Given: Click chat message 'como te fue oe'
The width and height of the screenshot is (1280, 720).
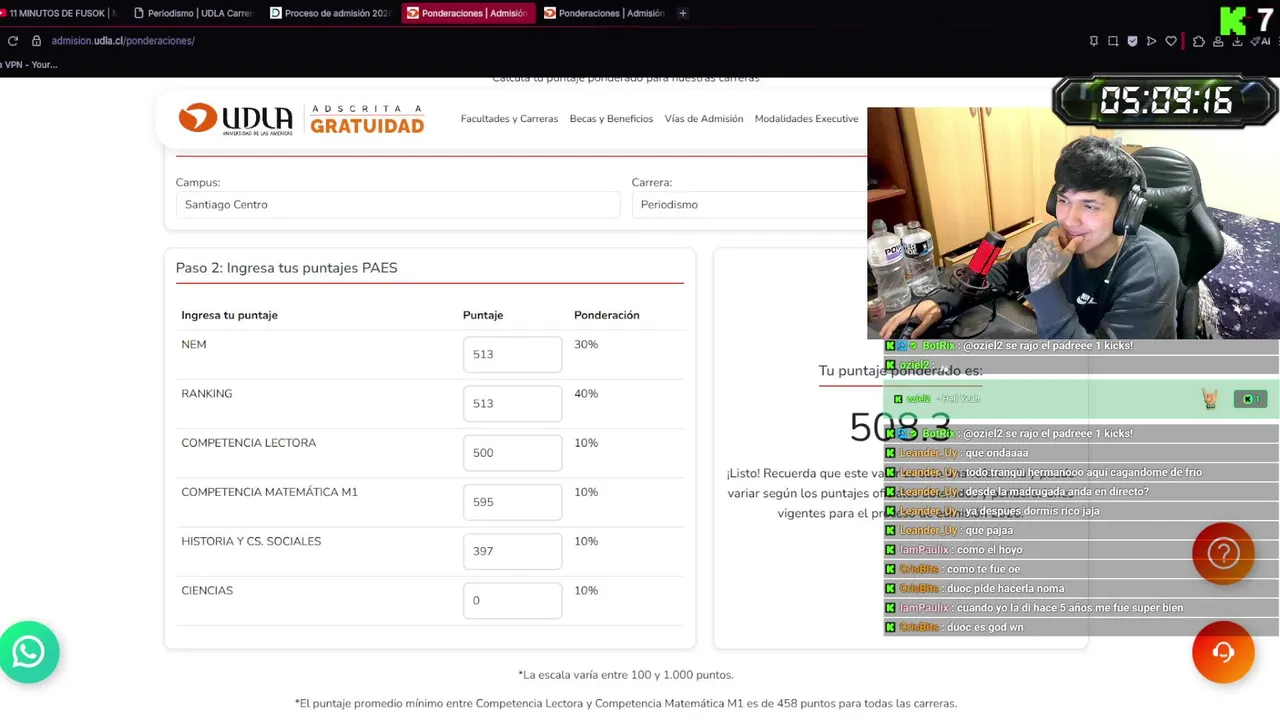Looking at the screenshot, I should pos(983,569).
